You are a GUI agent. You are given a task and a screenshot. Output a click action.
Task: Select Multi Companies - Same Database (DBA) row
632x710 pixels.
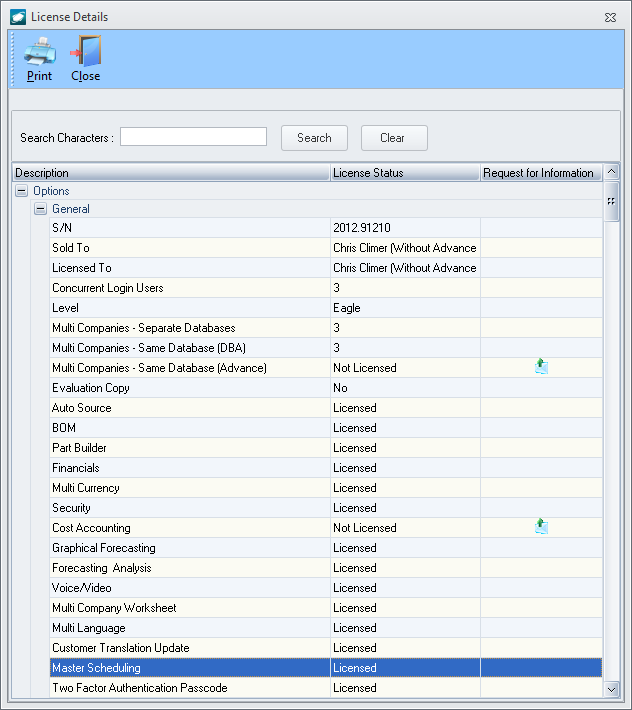click(x=326, y=348)
